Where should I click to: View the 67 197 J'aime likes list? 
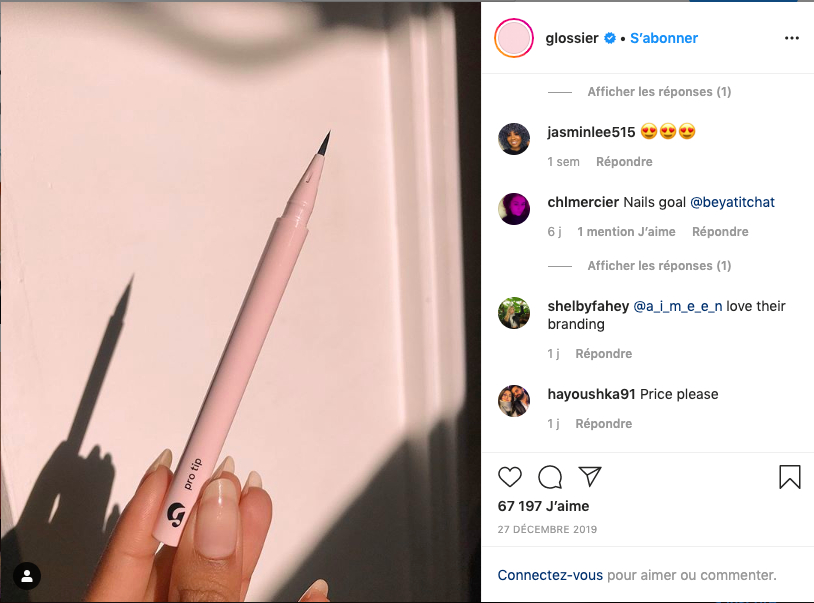click(x=544, y=506)
